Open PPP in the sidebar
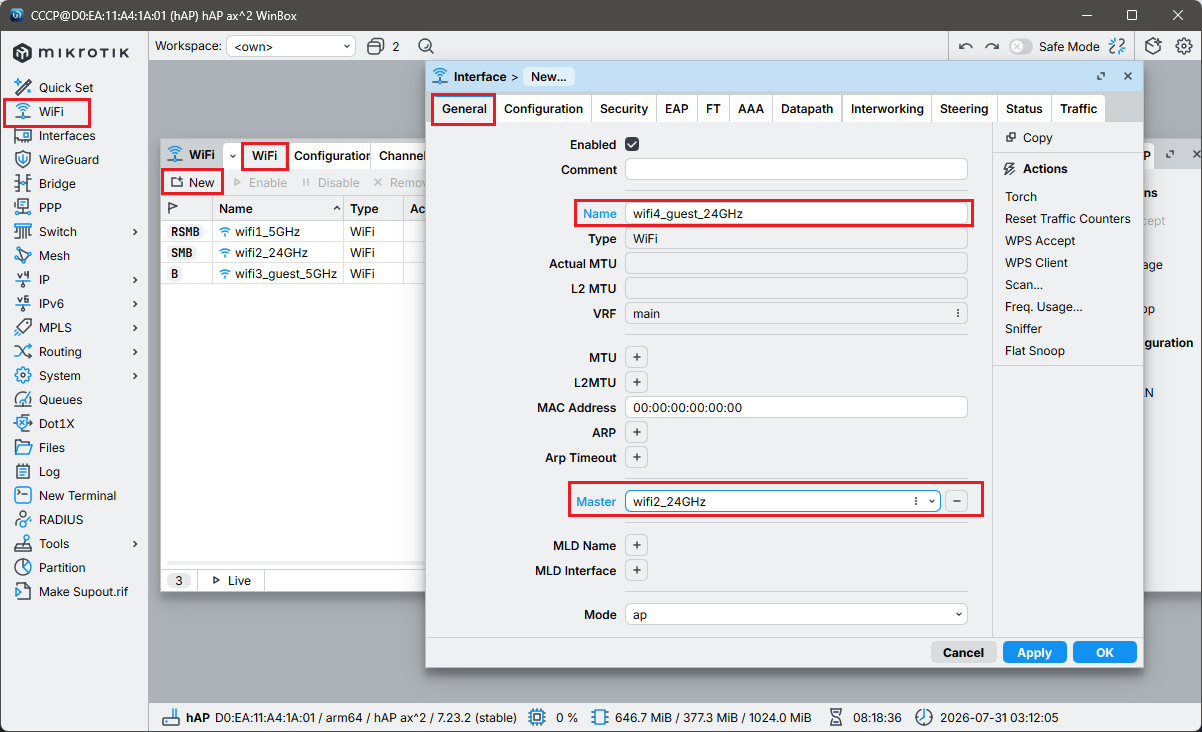The width and height of the screenshot is (1202, 732). click(50, 207)
